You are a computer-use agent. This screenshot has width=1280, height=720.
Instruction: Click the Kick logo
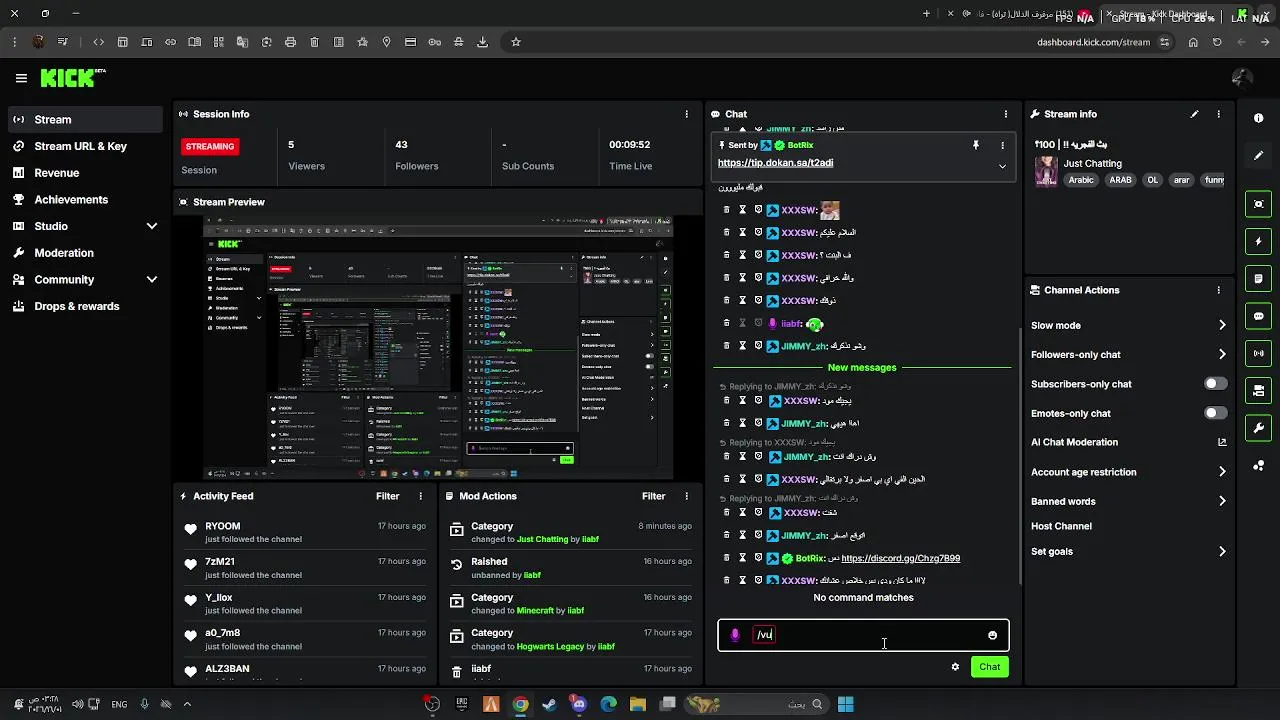click(x=72, y=78)
